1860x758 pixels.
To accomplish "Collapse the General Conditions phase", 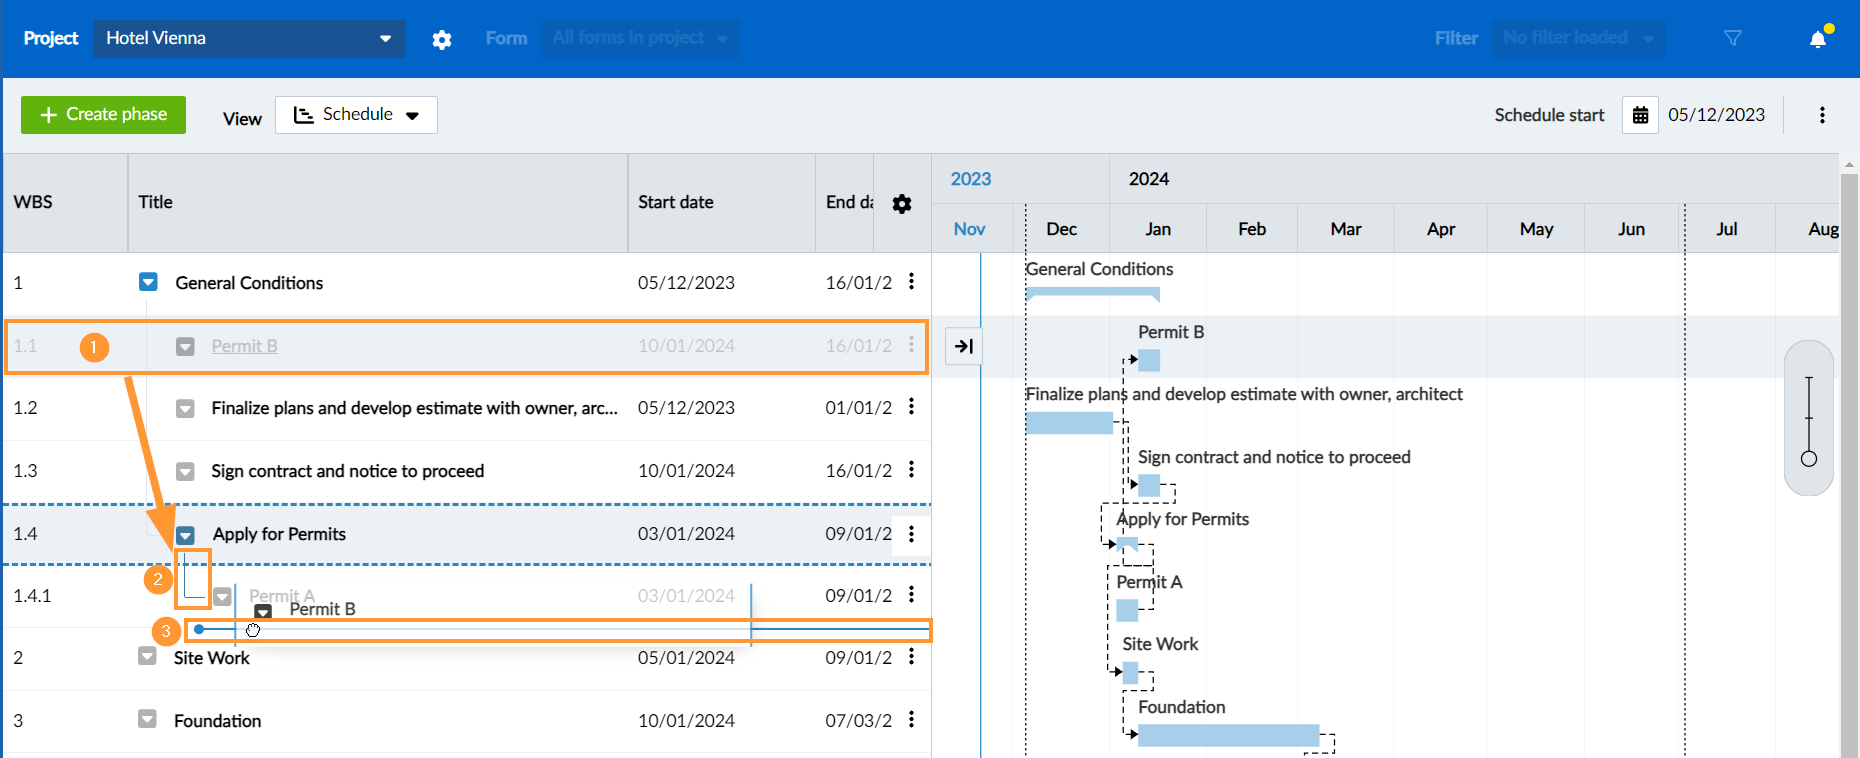I will [148, 282].
